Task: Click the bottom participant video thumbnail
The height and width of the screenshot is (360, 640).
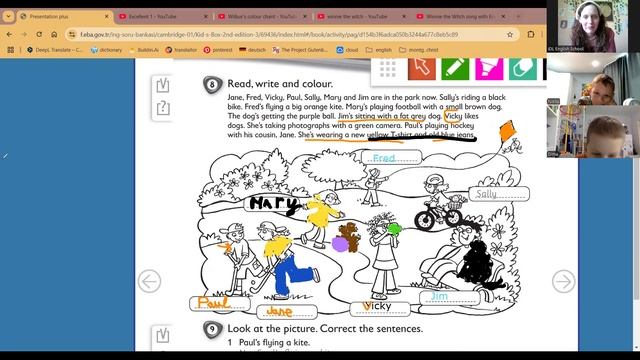Action: click(593, 131)
